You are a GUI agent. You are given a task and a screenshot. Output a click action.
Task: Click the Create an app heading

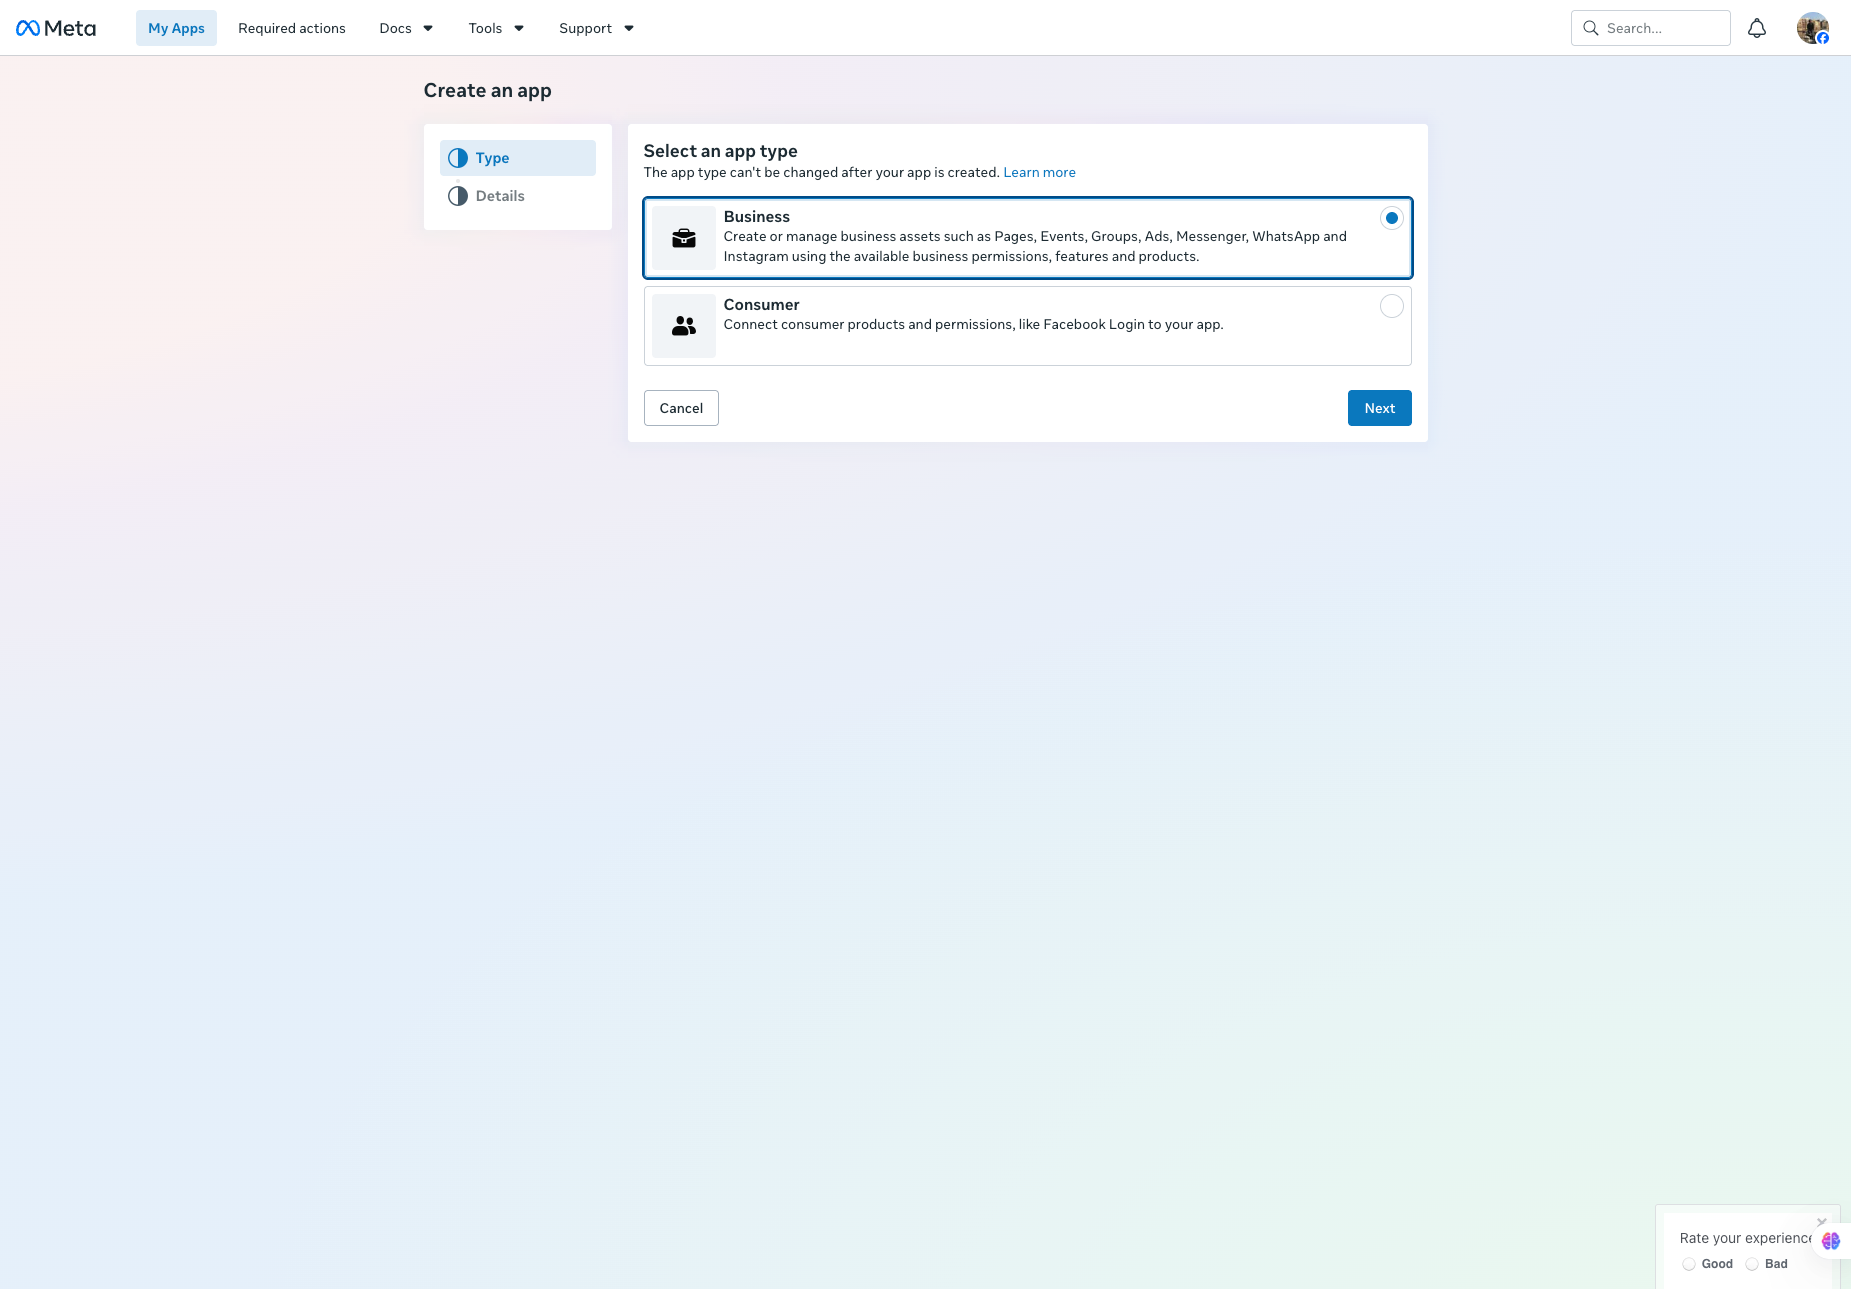(488, 90)
